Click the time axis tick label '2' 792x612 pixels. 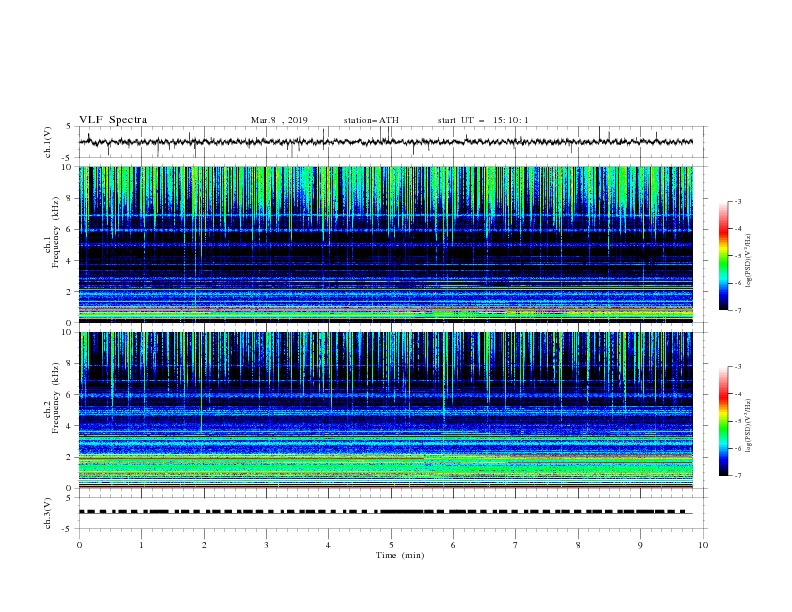(x=204, y=545)
